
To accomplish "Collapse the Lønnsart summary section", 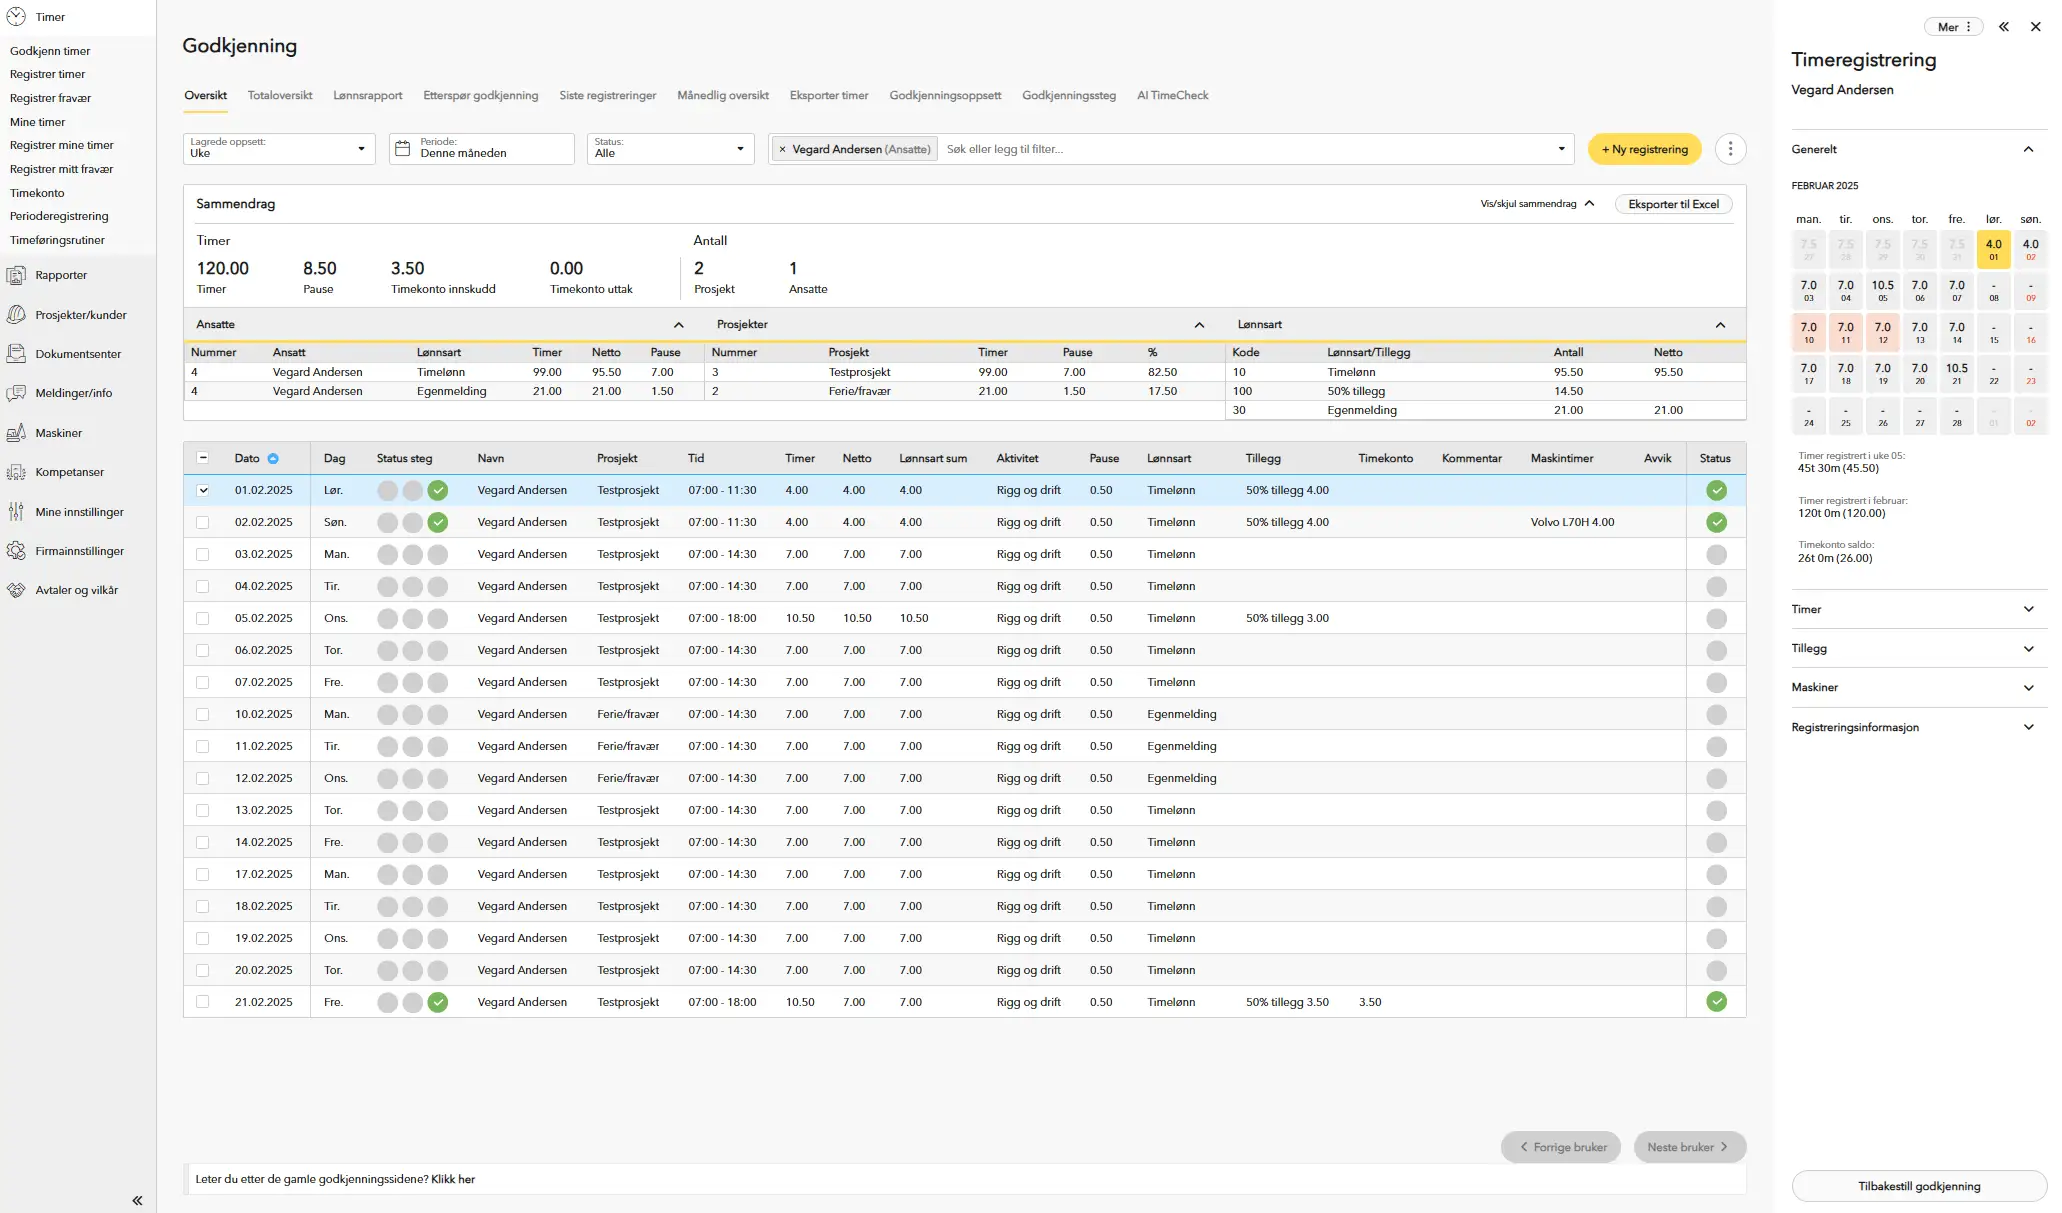I will (1720, 325).
